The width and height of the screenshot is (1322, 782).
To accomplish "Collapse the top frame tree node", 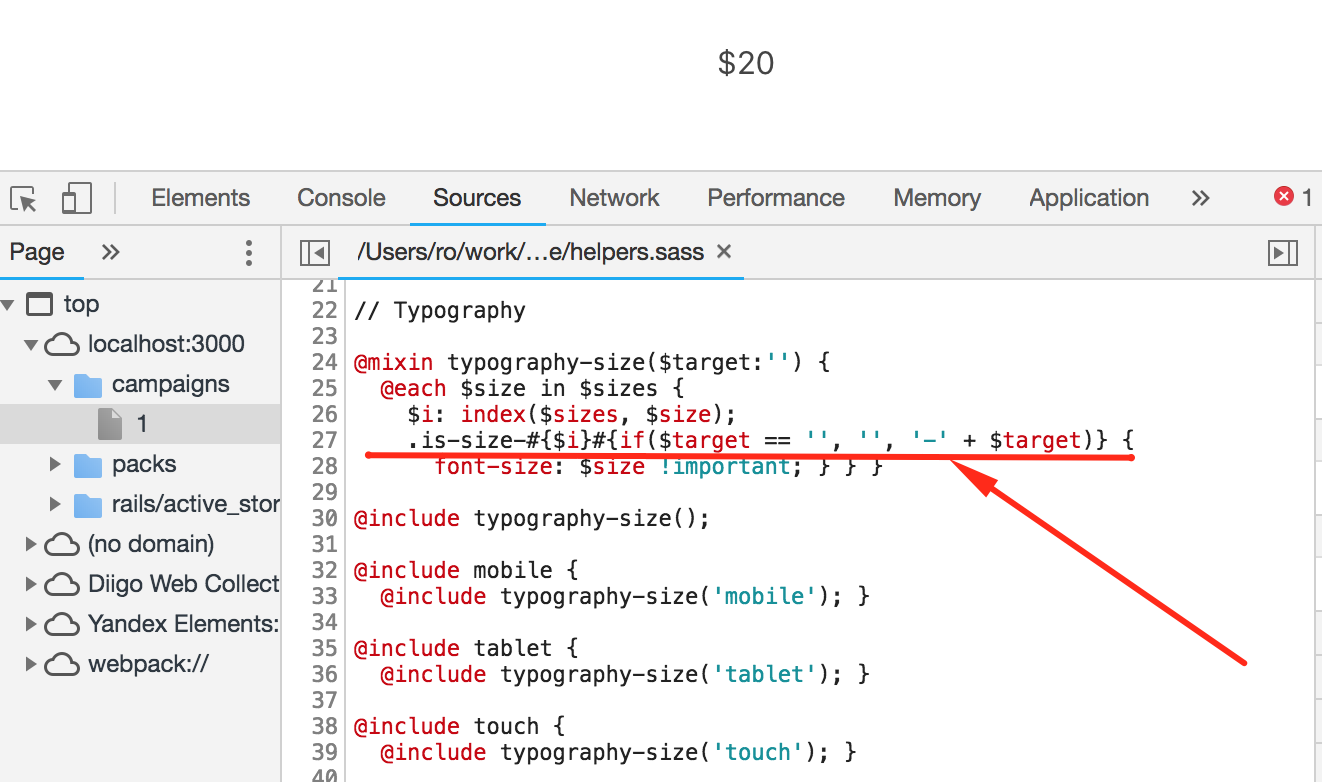I will (x=9, y=304).
